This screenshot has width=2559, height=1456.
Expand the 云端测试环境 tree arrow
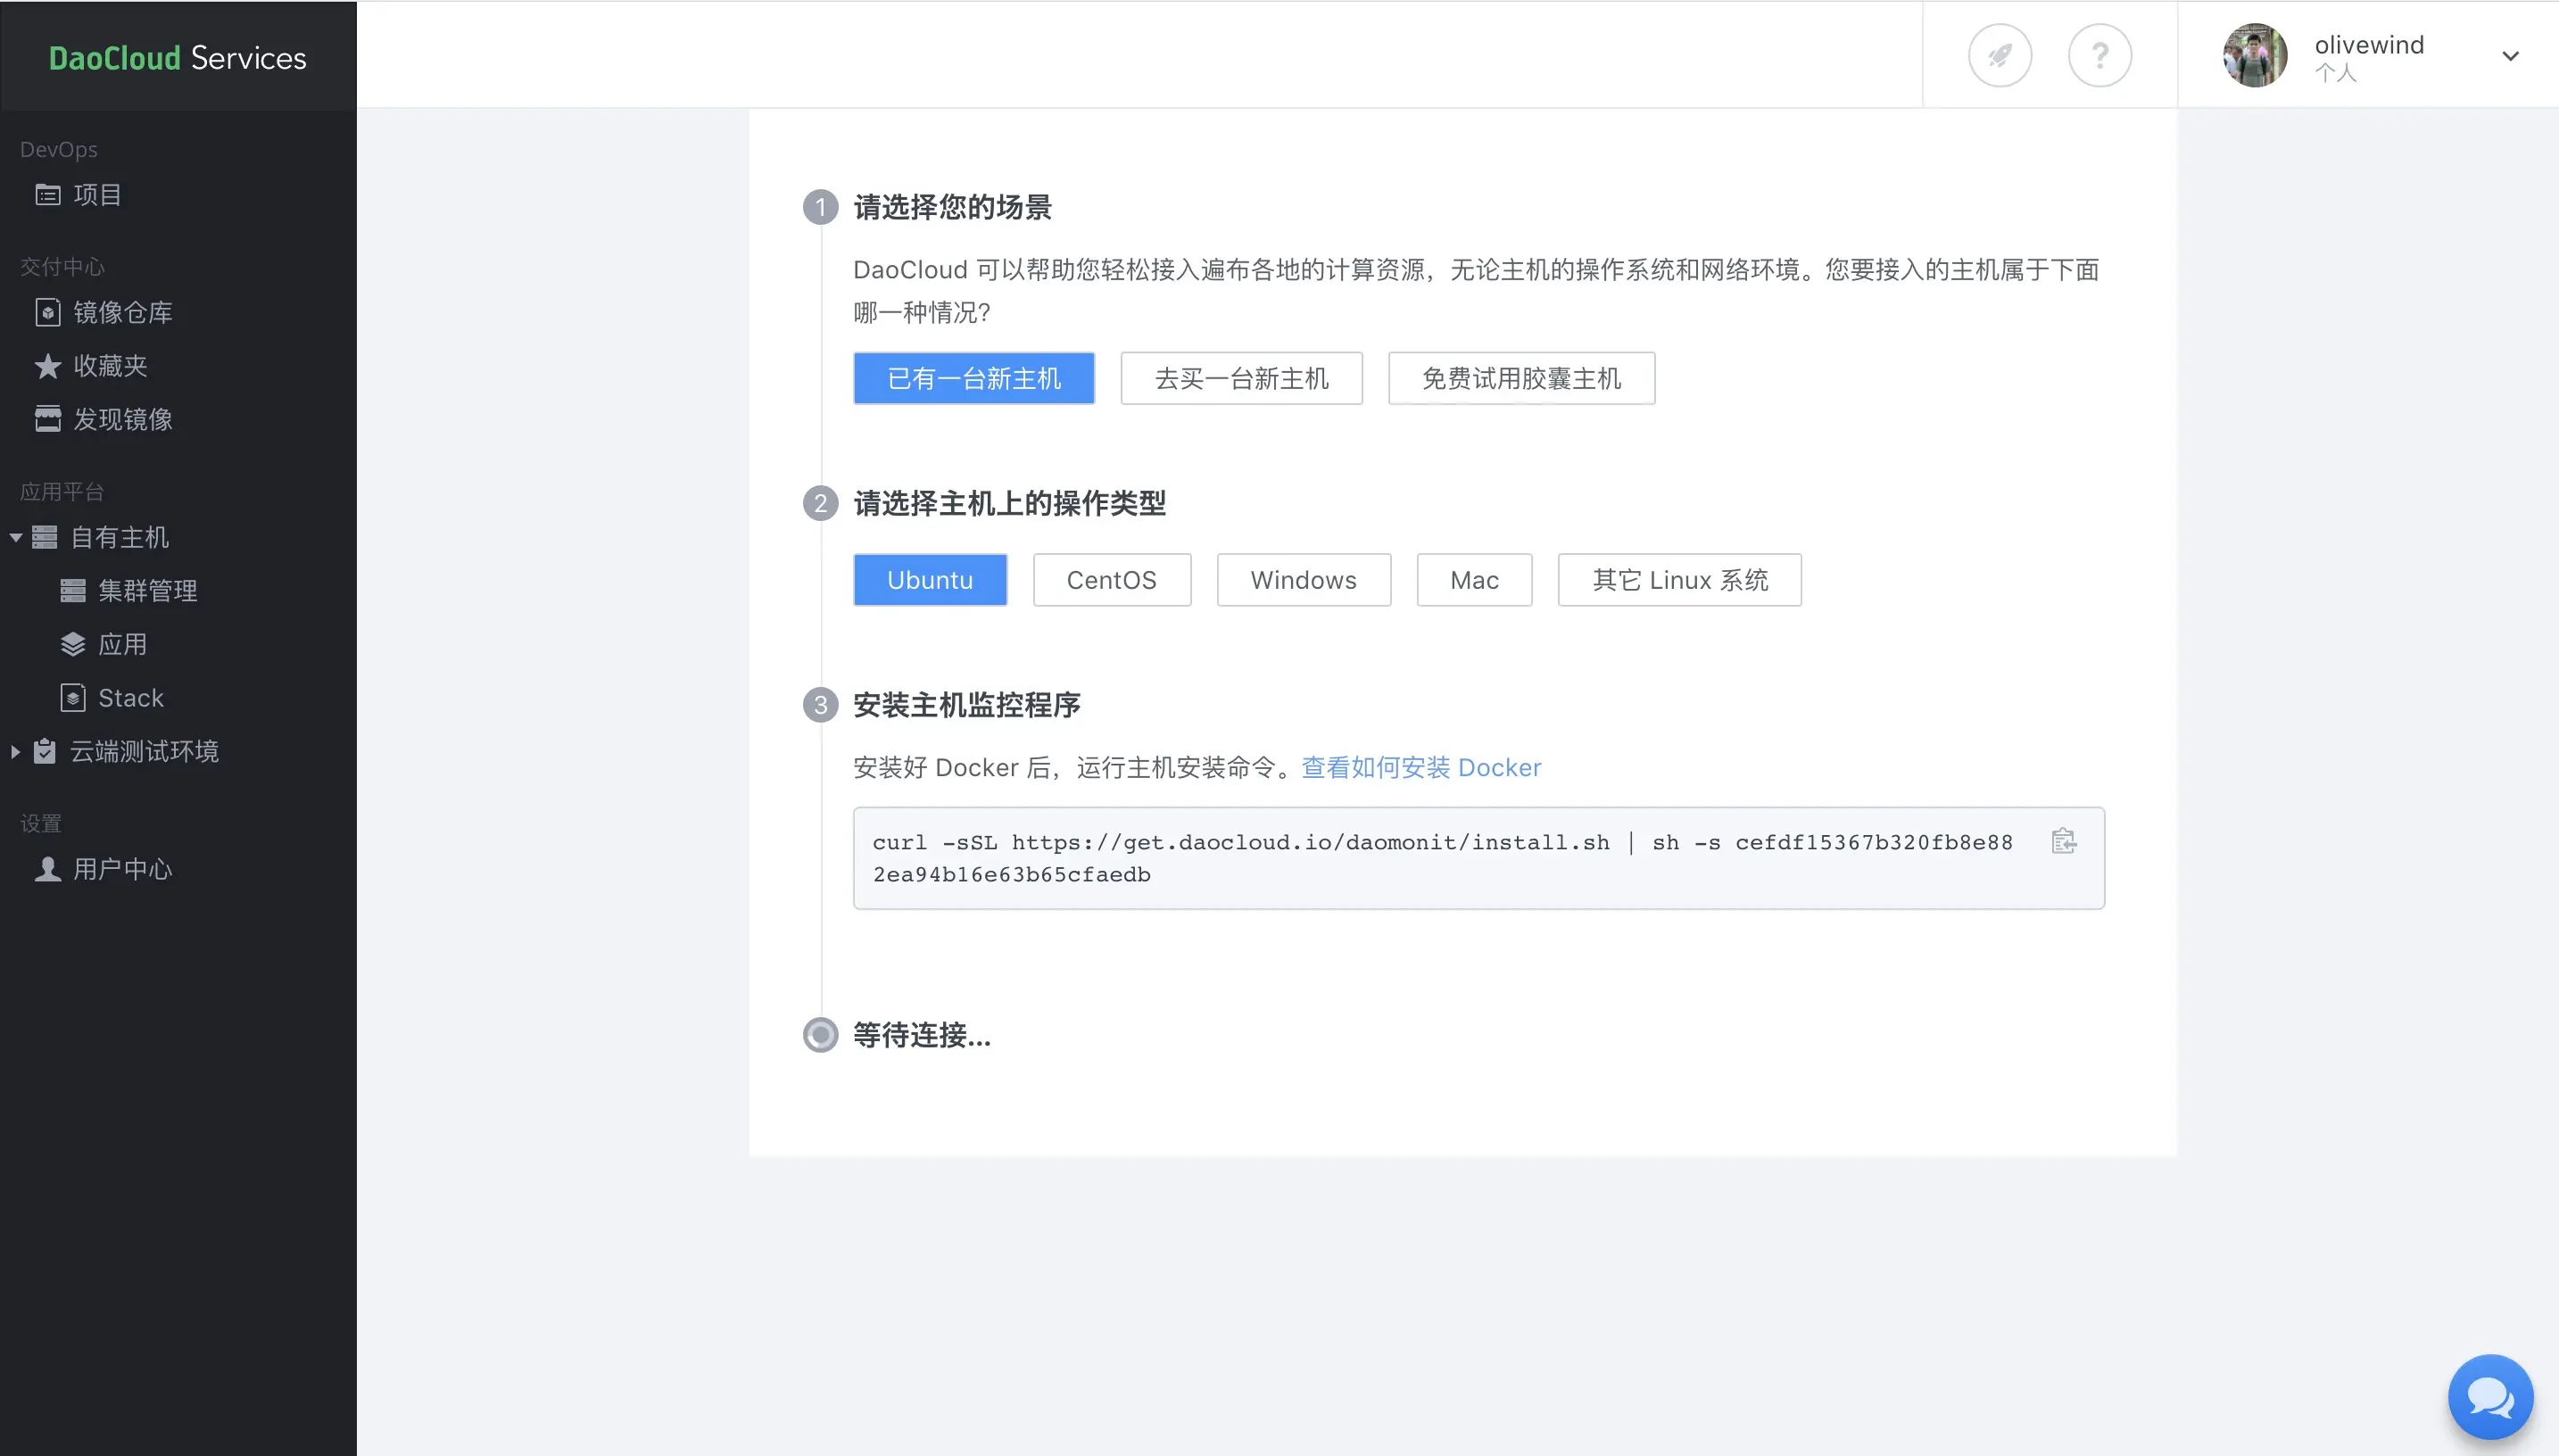(x=15, y=752)
